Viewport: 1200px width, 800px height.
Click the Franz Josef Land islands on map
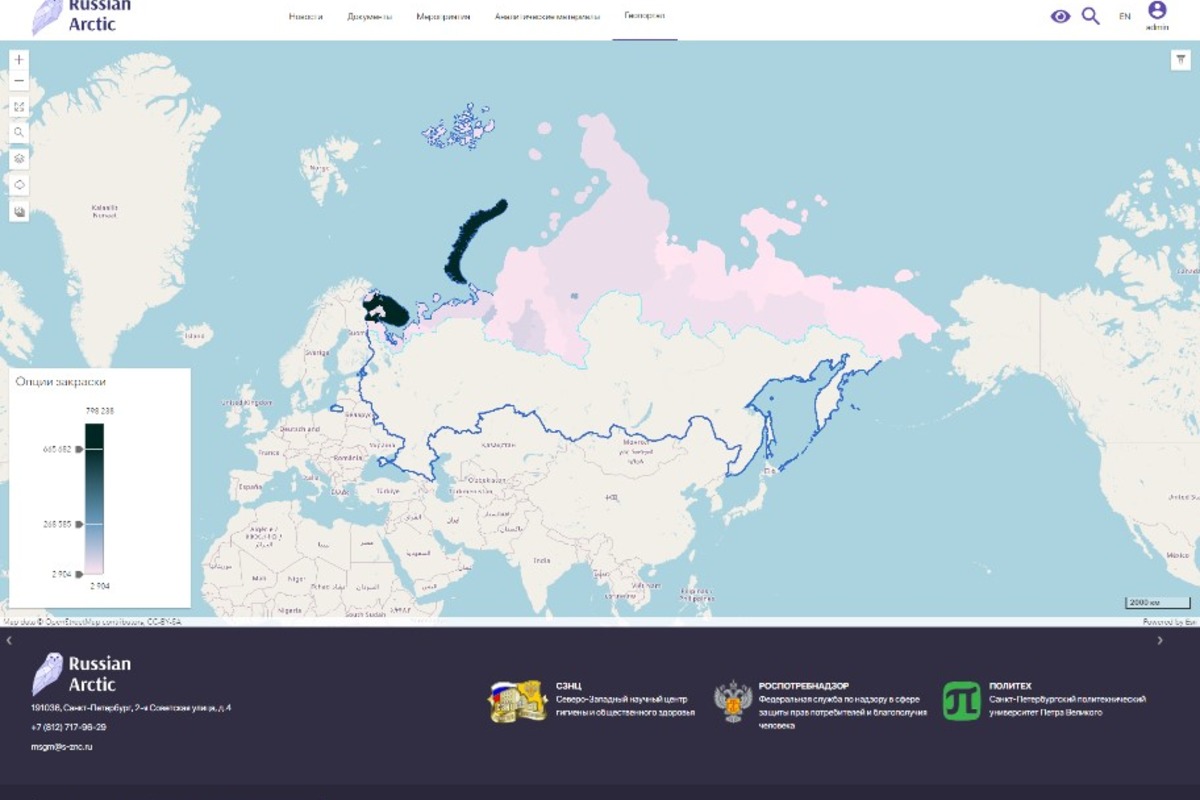[x=460, y=127]
